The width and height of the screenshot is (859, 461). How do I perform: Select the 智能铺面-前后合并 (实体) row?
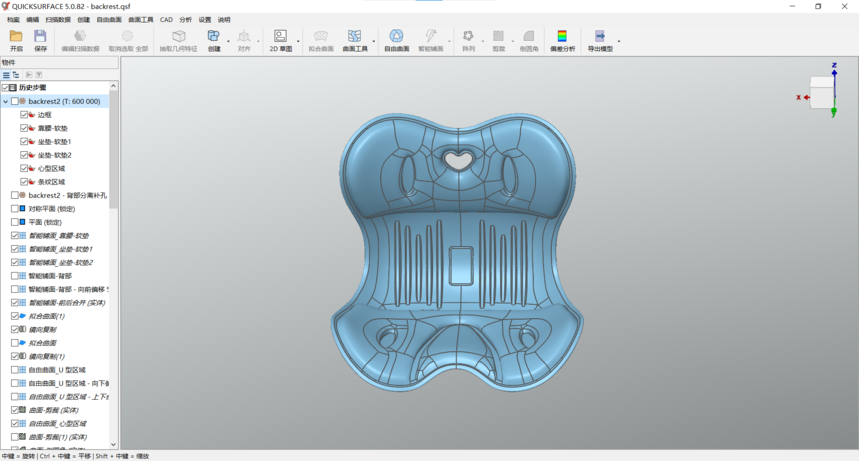(67, 303)
